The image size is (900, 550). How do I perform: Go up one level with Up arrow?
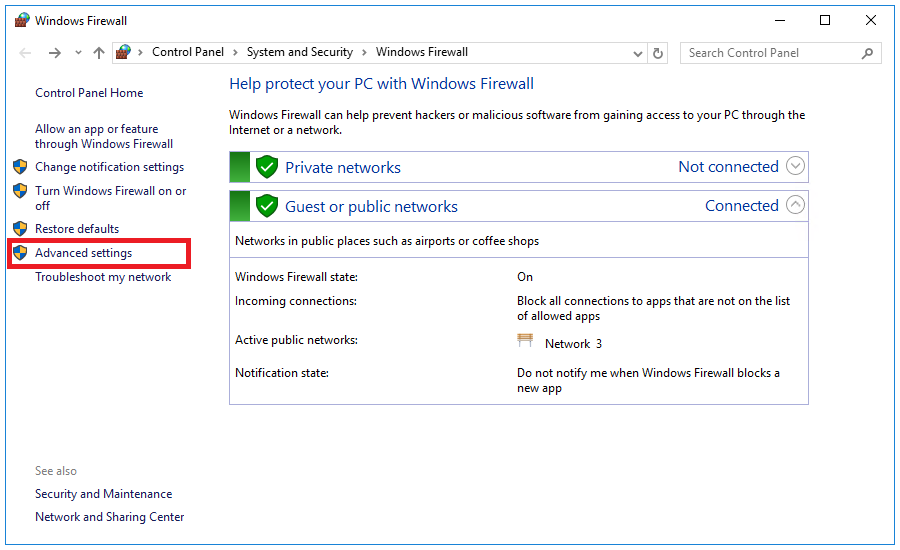[x=99, y=53]
